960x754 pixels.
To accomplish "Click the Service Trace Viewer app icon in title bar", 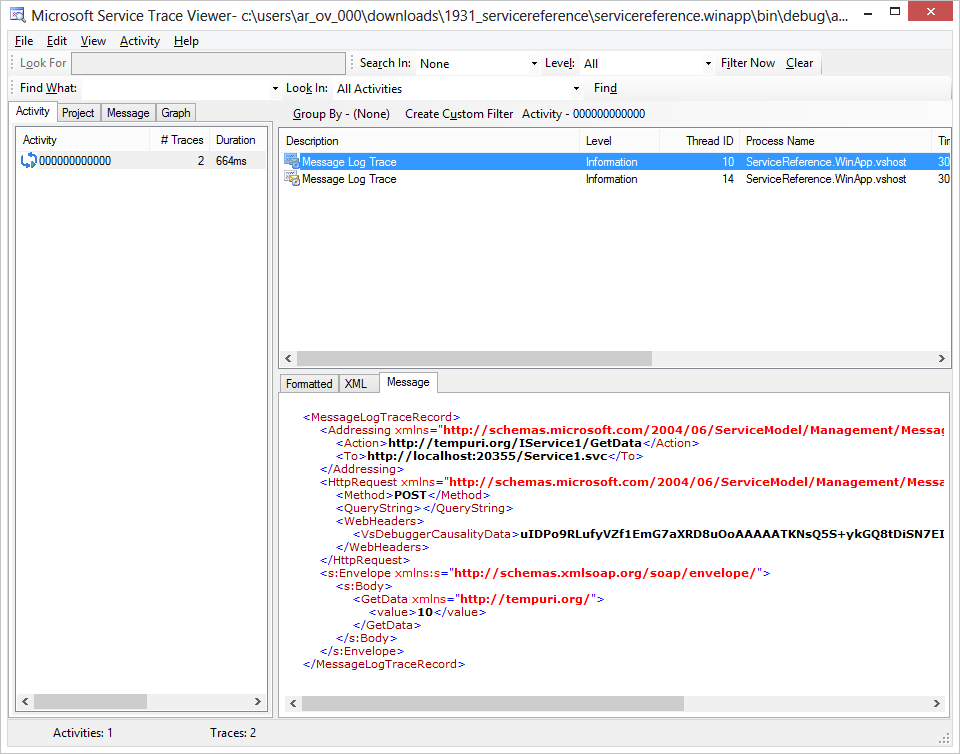I will 18,14.
